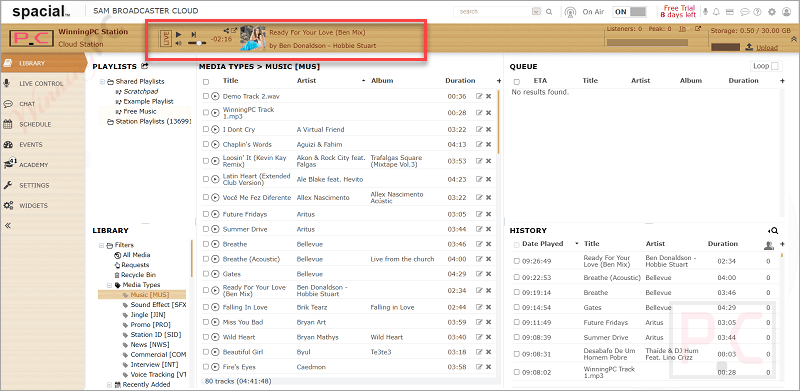The image size is (800, 391).
Task: Expand the Recently Added tree node
Action: 110,385
